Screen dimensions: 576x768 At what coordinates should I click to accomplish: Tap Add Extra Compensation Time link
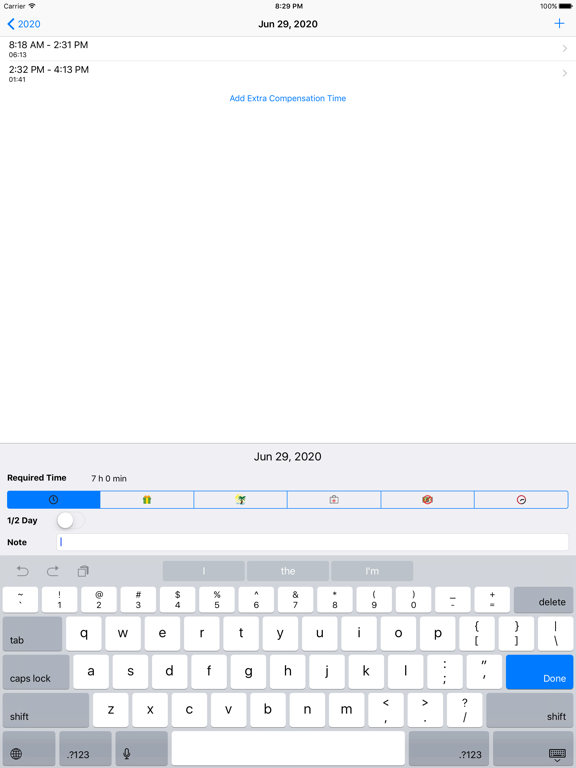pos(288,98)
